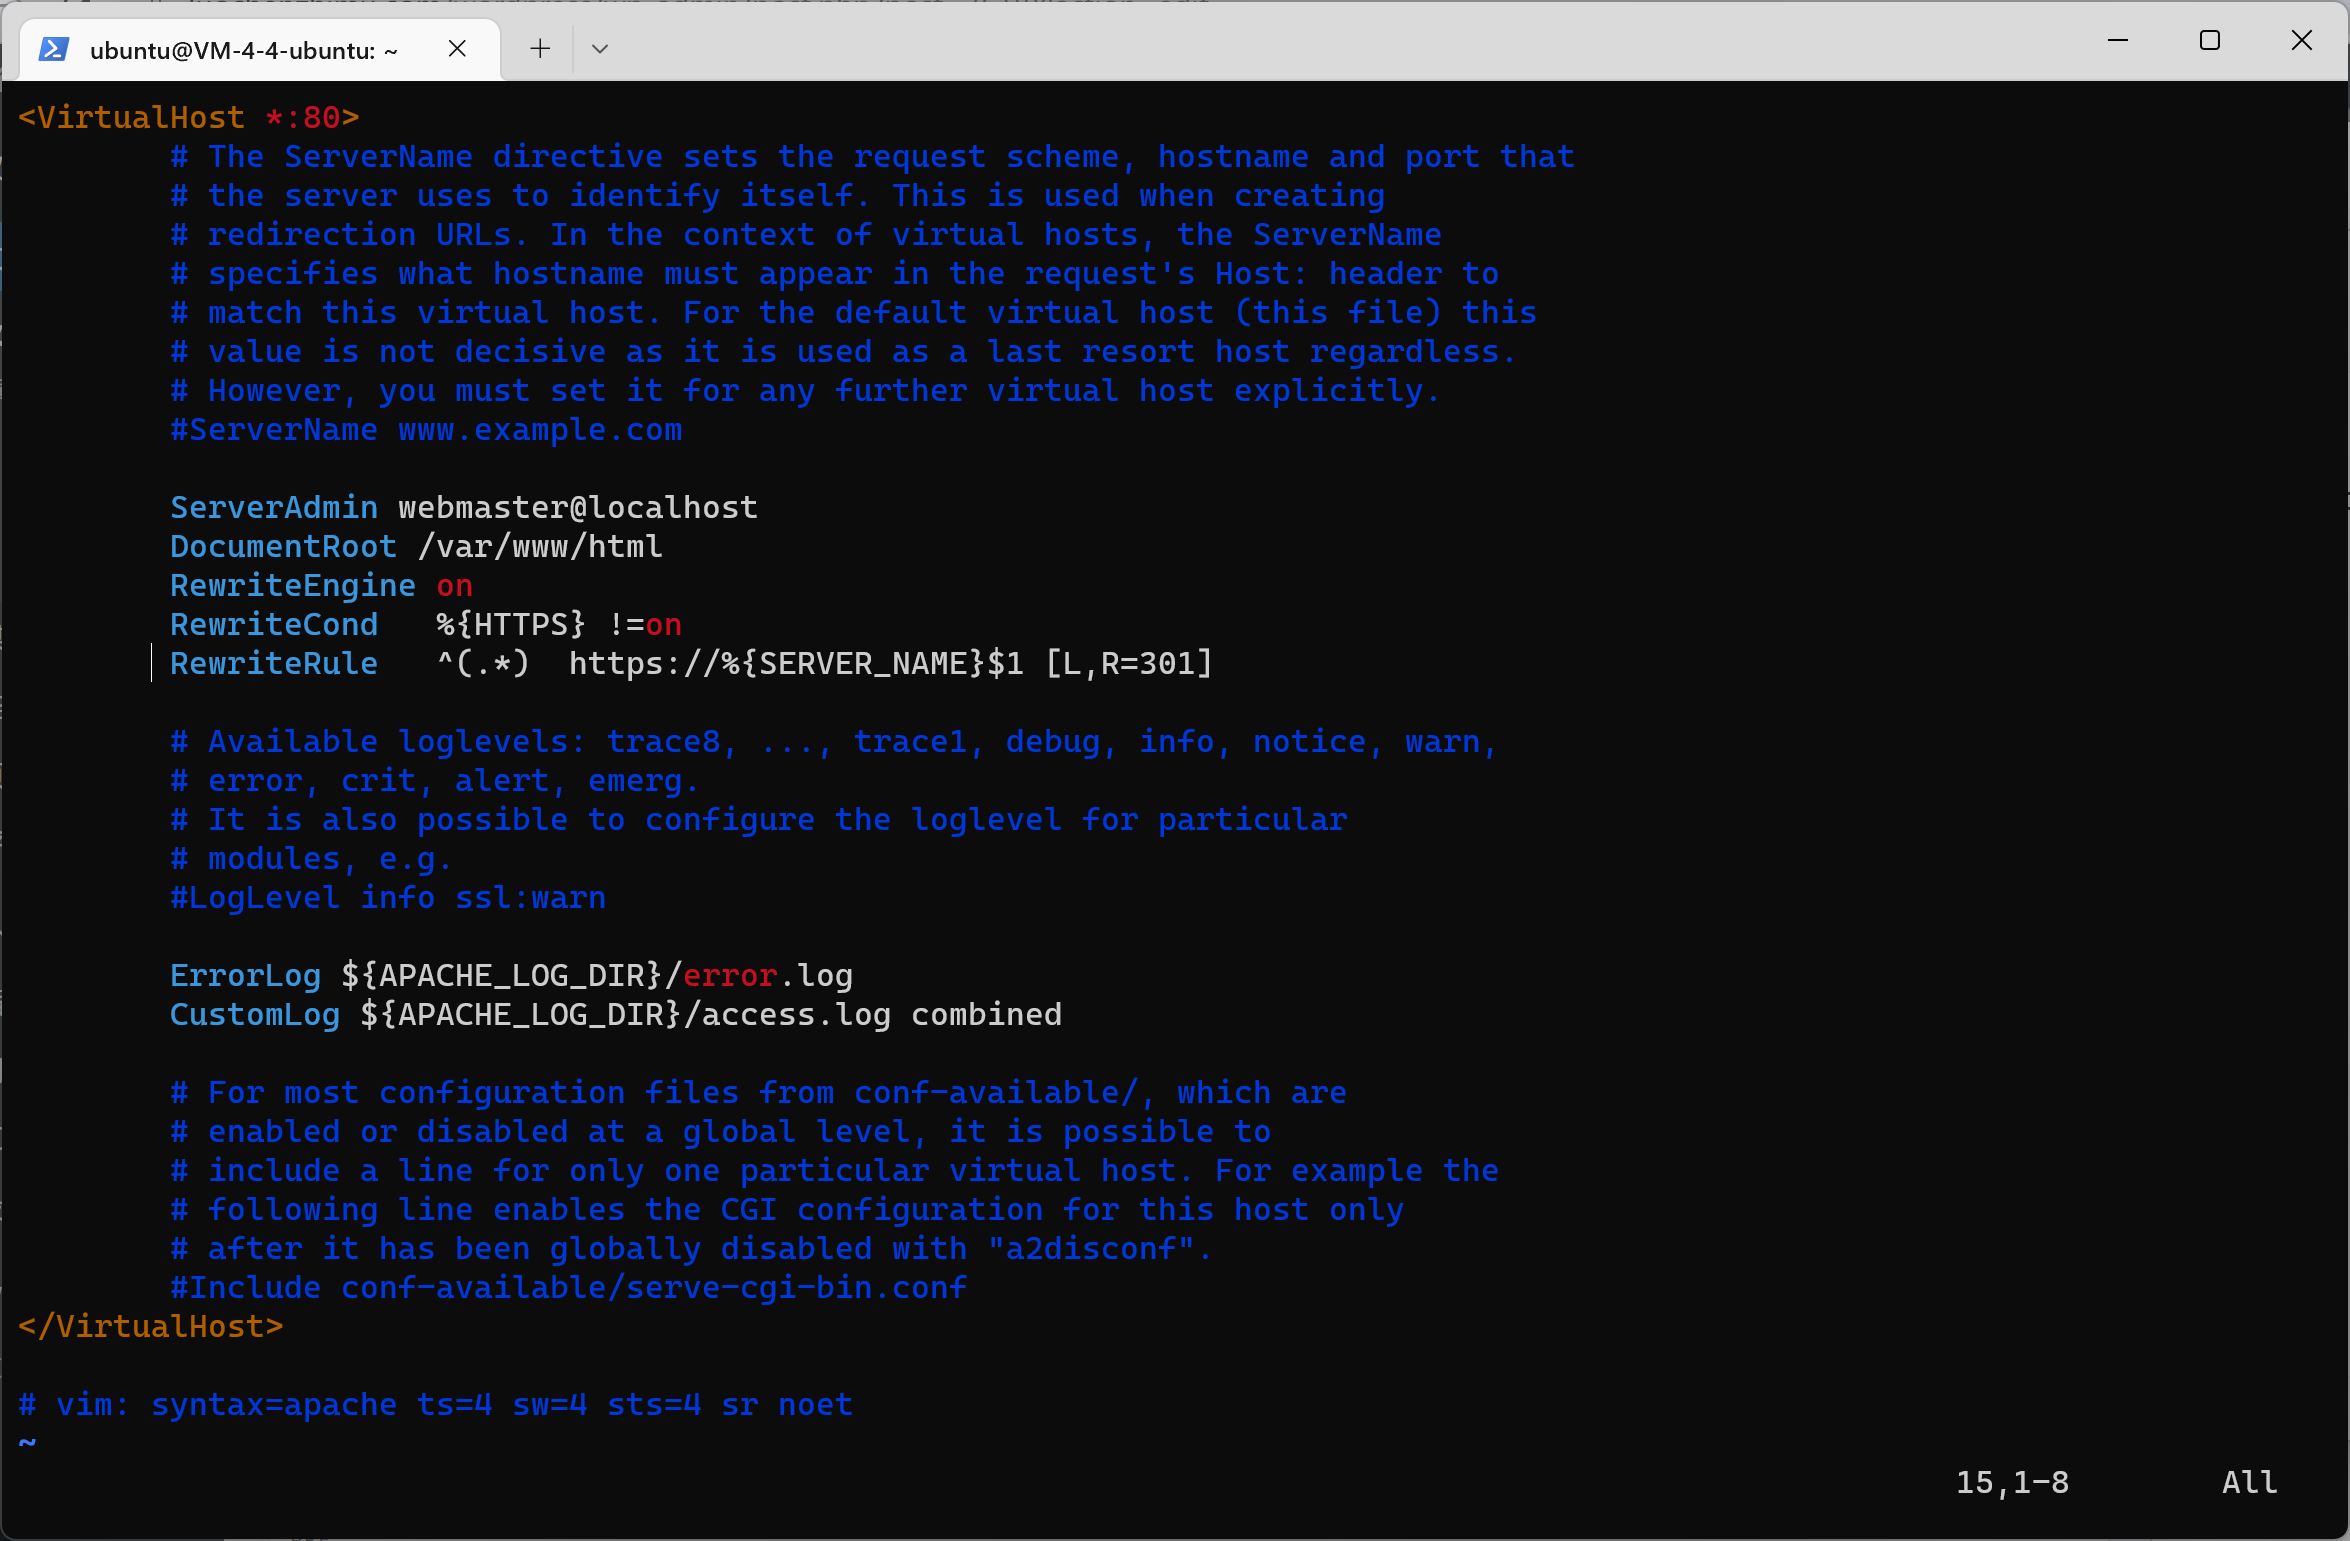Open the new tab profile dropdown
Image resolution: width=2350 pixels, height=1541 pixels.
click(x=600, y=48)
